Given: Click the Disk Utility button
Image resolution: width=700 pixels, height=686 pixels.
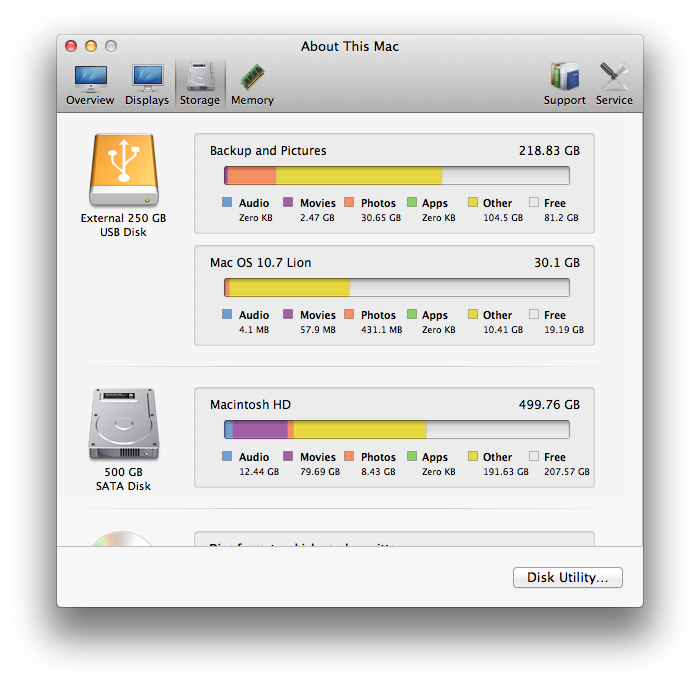Looking at the screenshot, I should 567,578.
